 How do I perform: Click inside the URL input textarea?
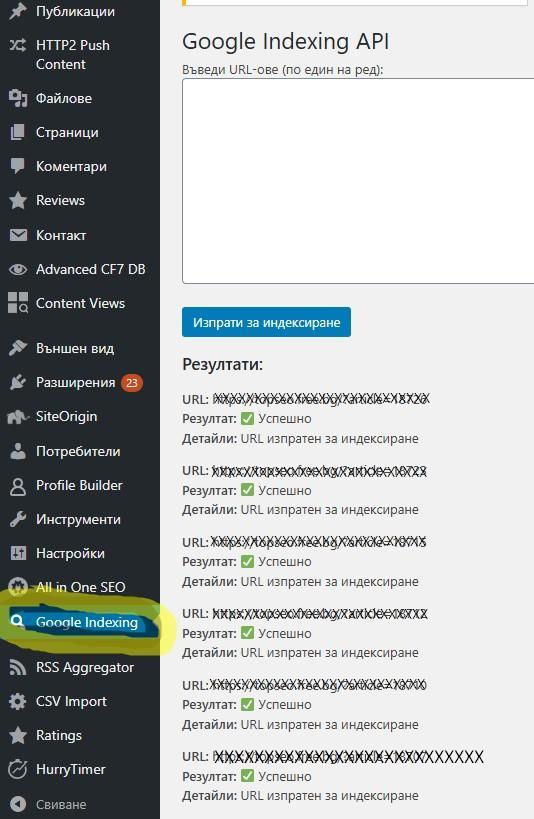[358, 181]
